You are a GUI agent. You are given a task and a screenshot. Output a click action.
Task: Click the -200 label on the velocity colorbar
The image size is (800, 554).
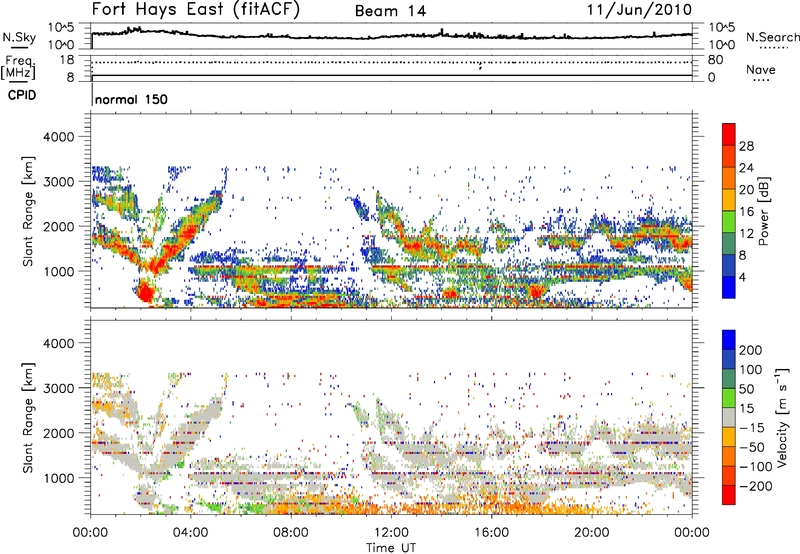(x=755, y=486)
